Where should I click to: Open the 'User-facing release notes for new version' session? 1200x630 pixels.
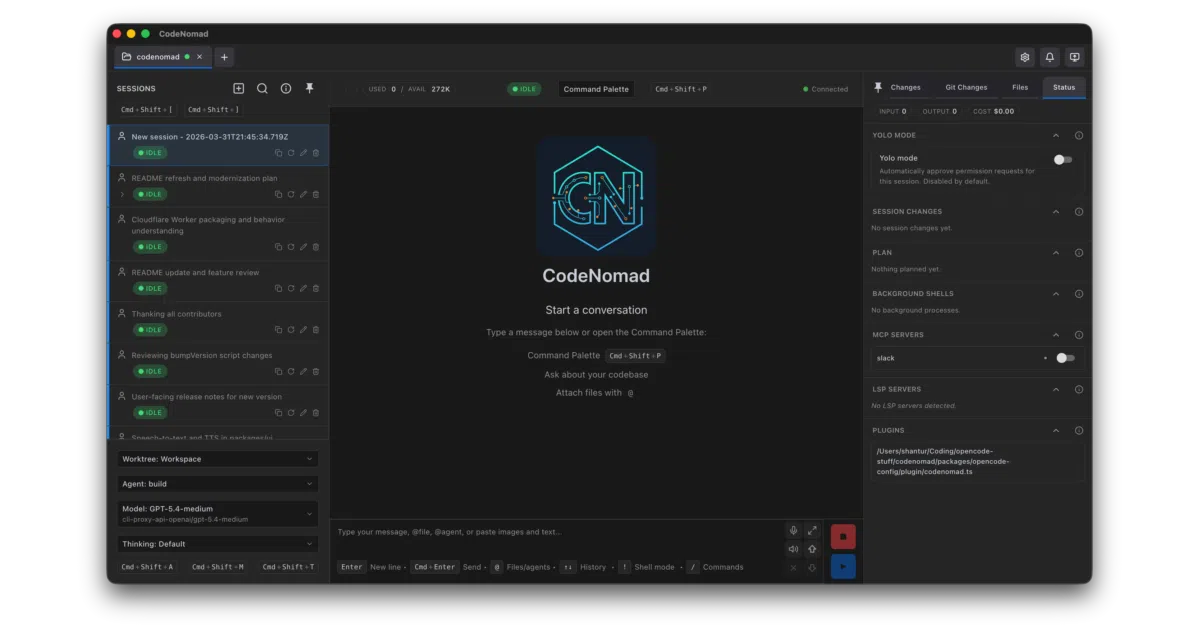pos(218,404)
